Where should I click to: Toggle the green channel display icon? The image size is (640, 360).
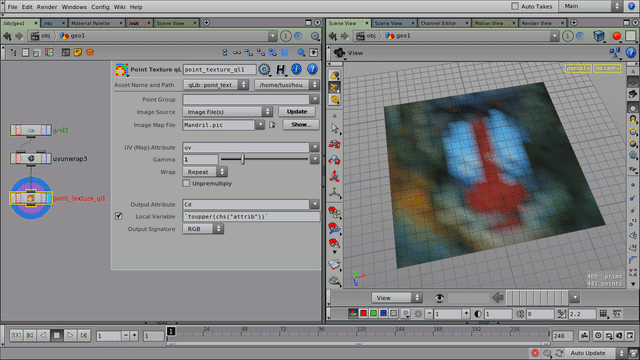[373, 313]
